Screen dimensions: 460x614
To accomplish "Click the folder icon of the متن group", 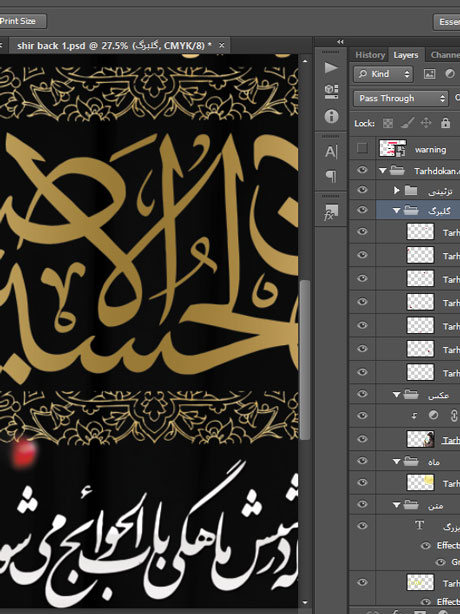I will [x=411, y=505].
